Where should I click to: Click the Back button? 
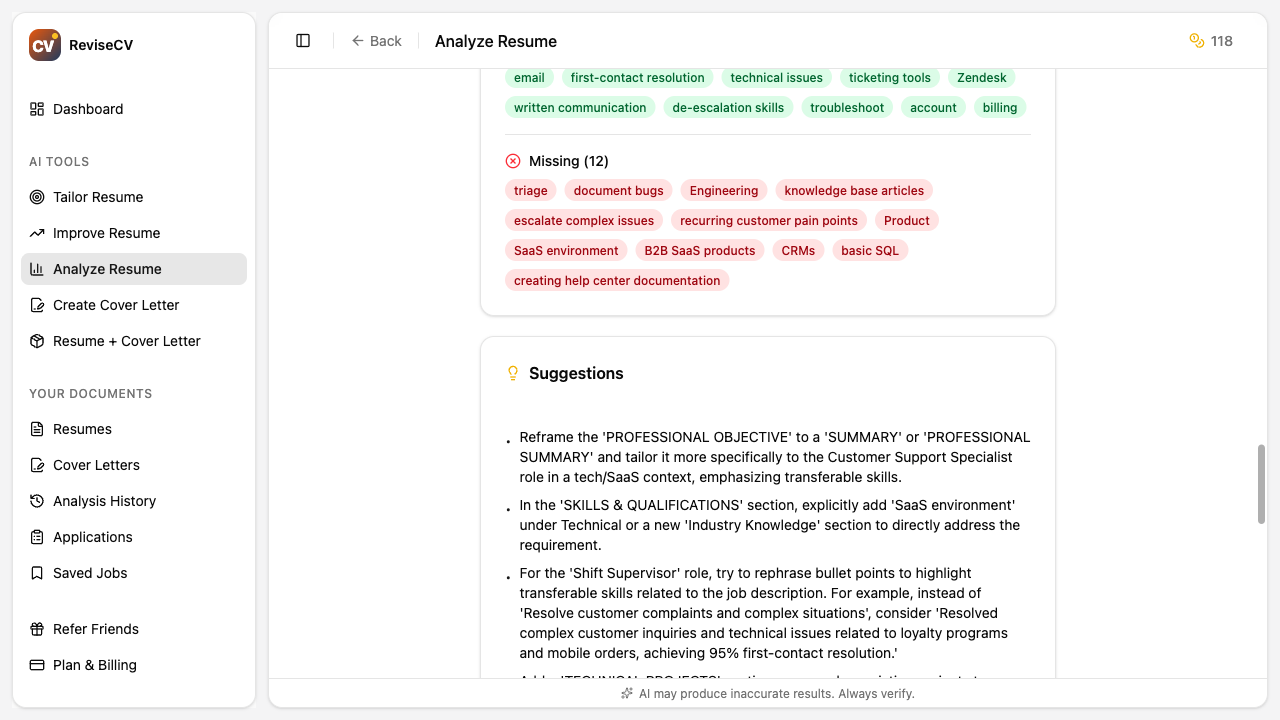pos(377,41)
